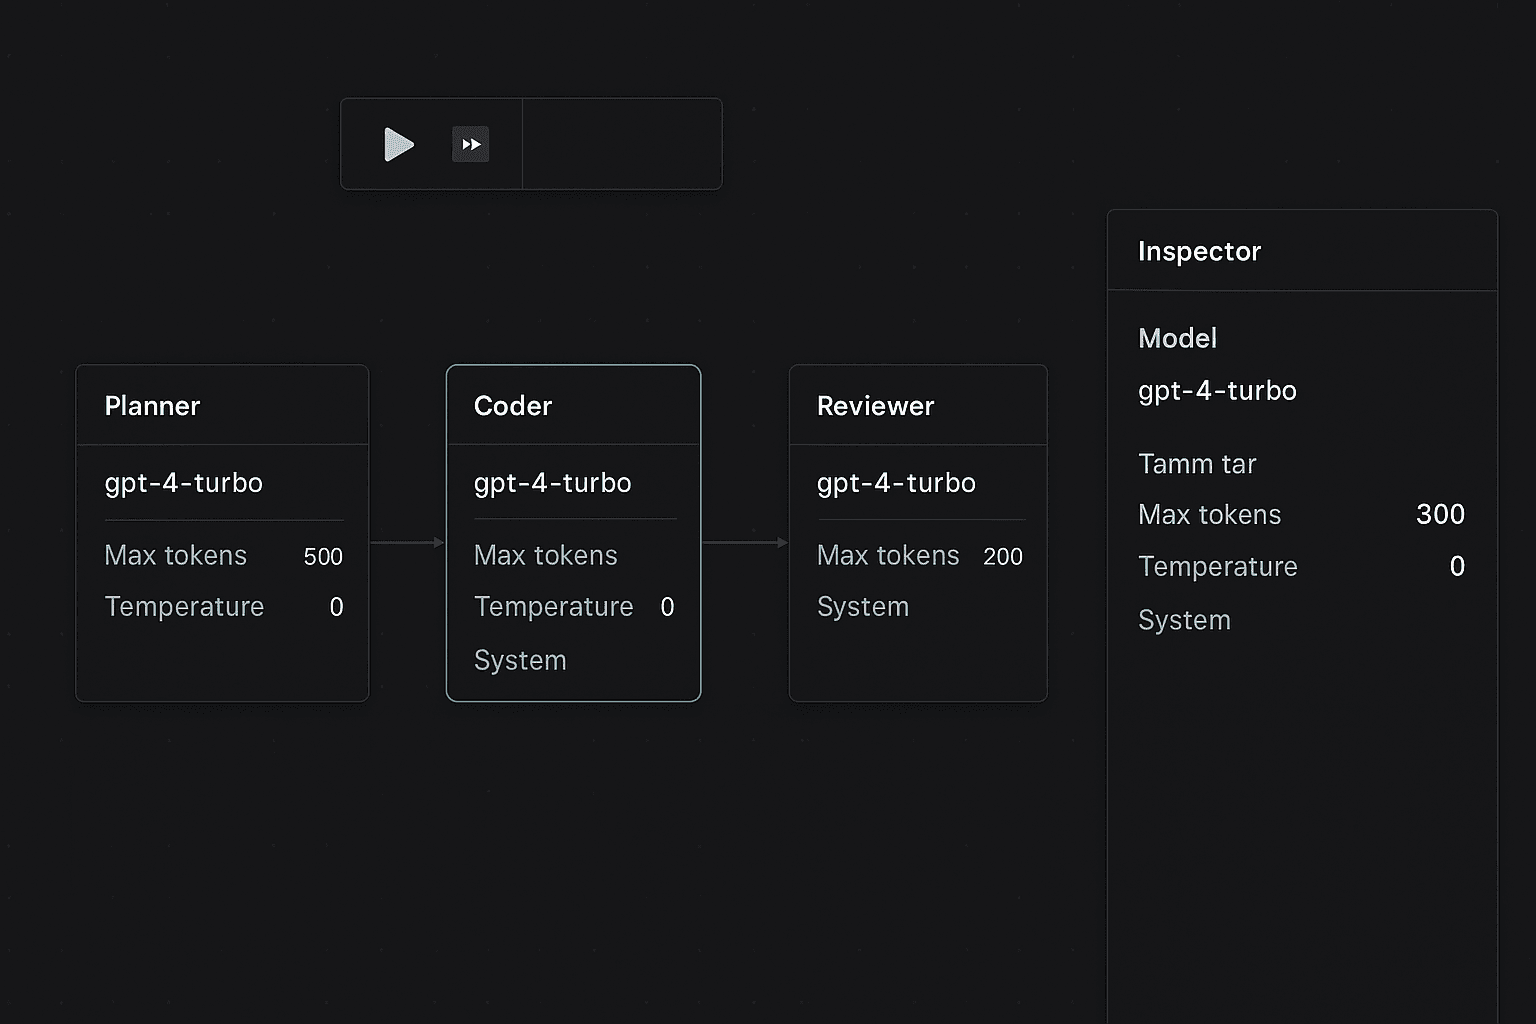Click Max tokens label in Coder node

click(x=546, y=556)
